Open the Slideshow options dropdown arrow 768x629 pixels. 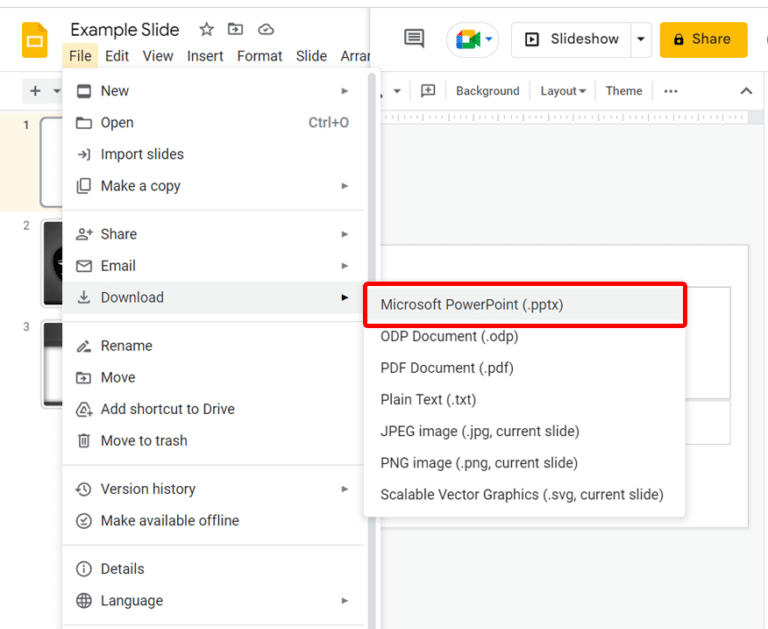(641, 39)
